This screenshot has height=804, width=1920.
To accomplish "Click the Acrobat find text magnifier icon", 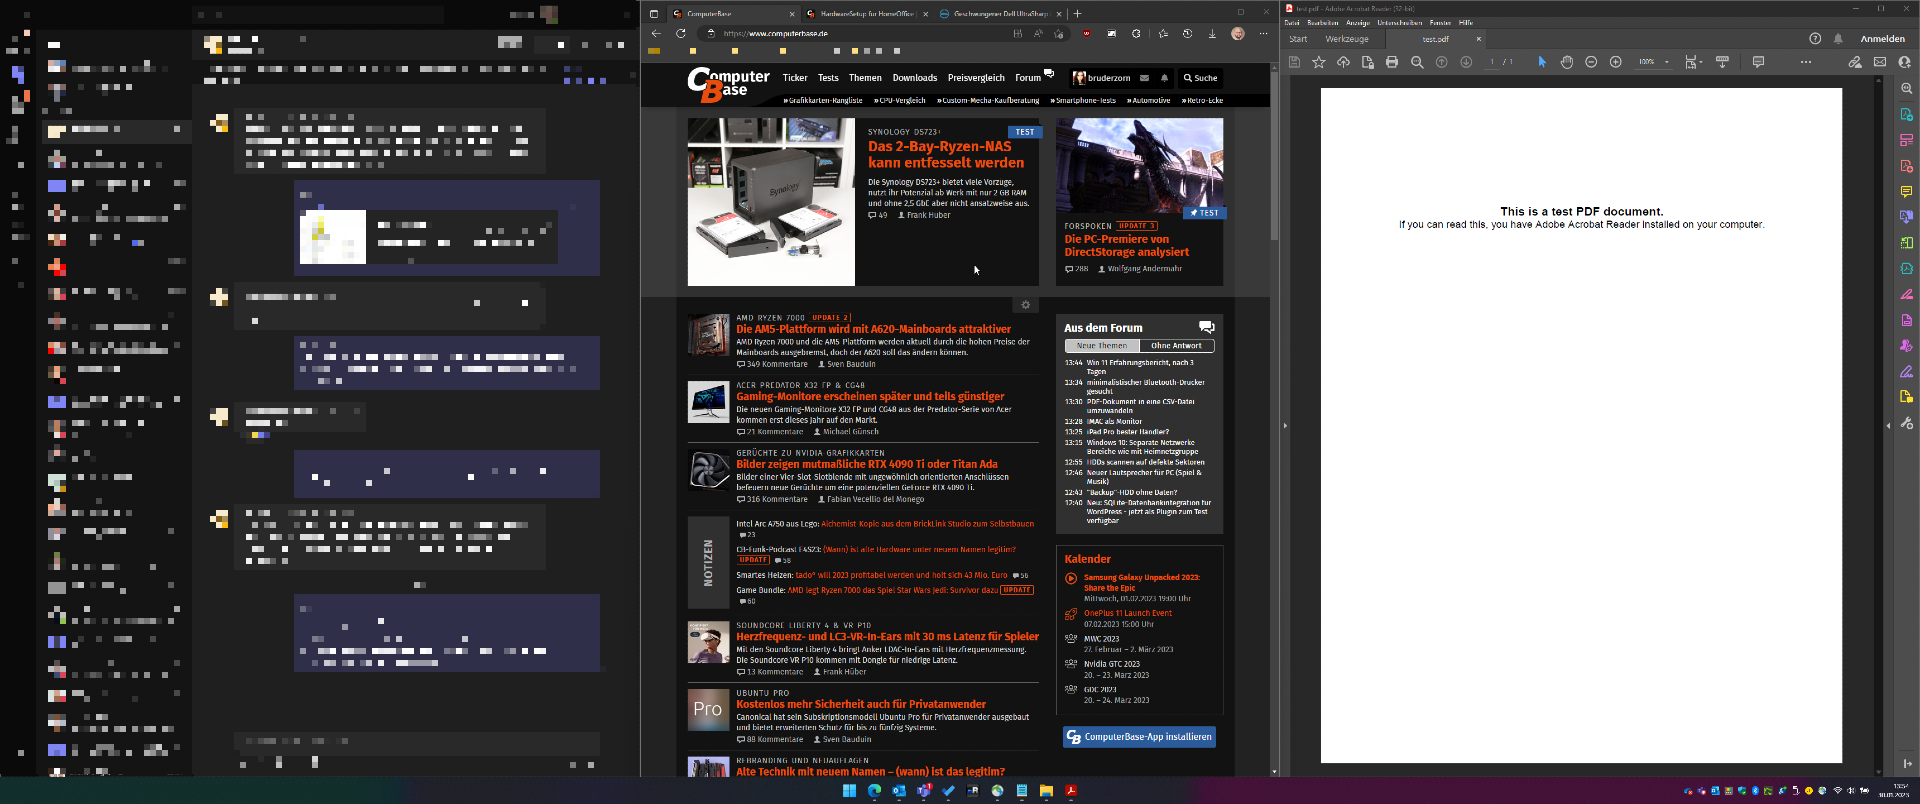I will (x=1417, y=62).
